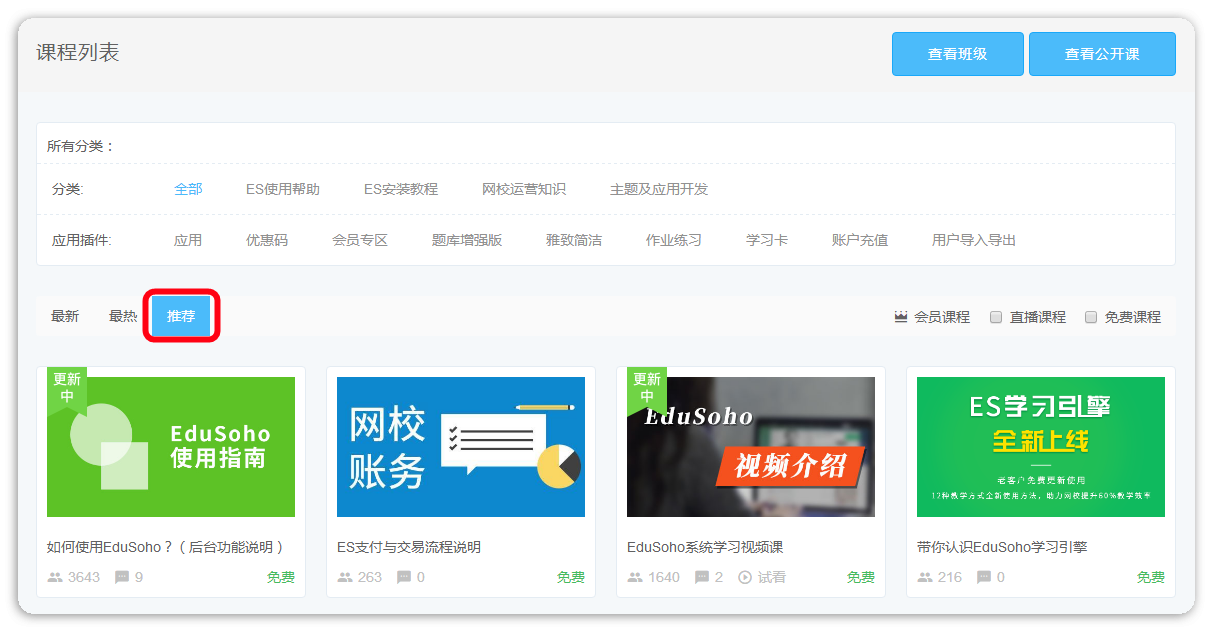Click the student count icon under EduSoho使用指南 course
This screenshot has height=632, width=1213.
[55, 577]
